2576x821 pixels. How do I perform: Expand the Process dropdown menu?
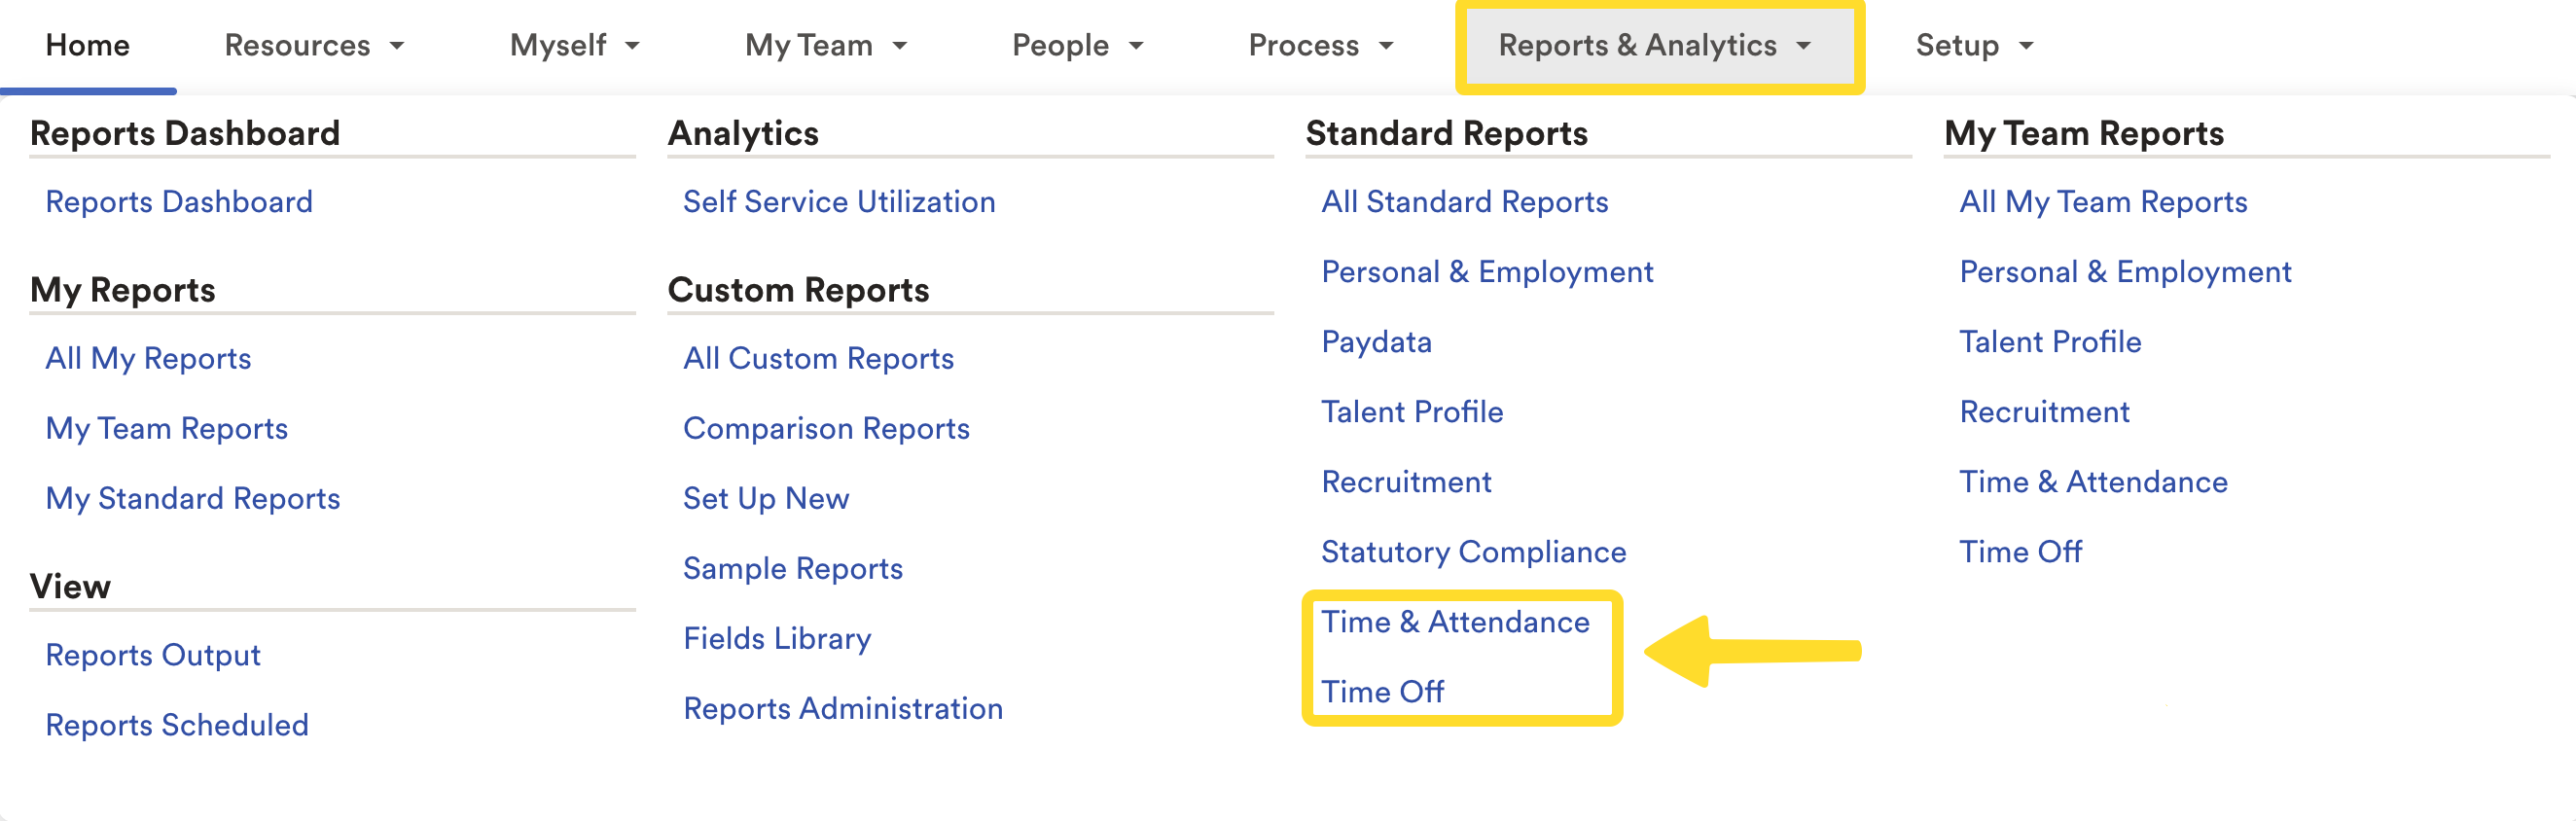coord(1319,46)
